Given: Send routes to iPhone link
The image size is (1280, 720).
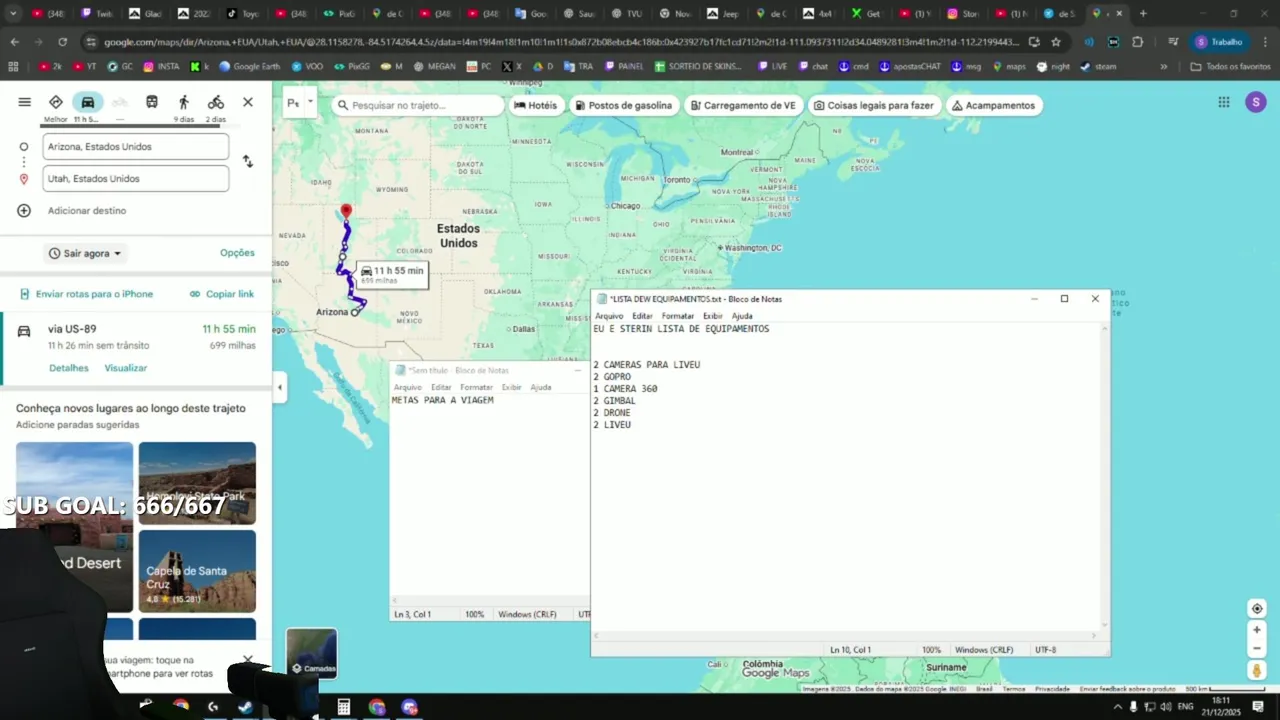Looking at the screenshot, I should click(87, 294).
